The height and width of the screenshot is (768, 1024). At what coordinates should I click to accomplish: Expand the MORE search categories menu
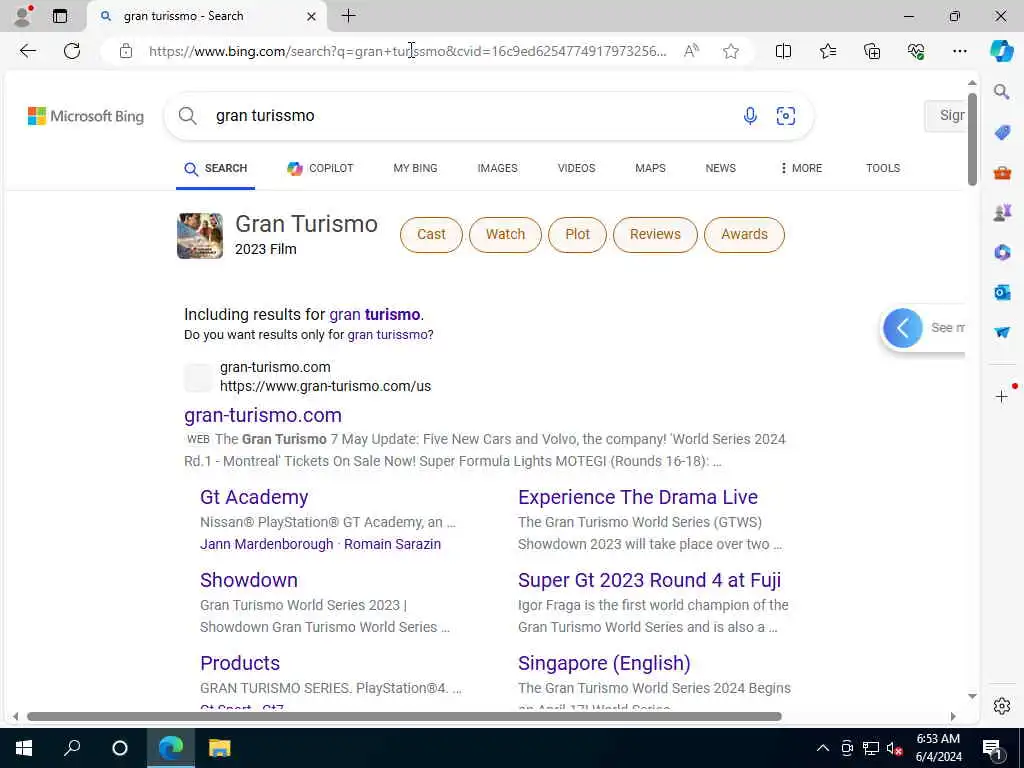(x=801, y=168)
